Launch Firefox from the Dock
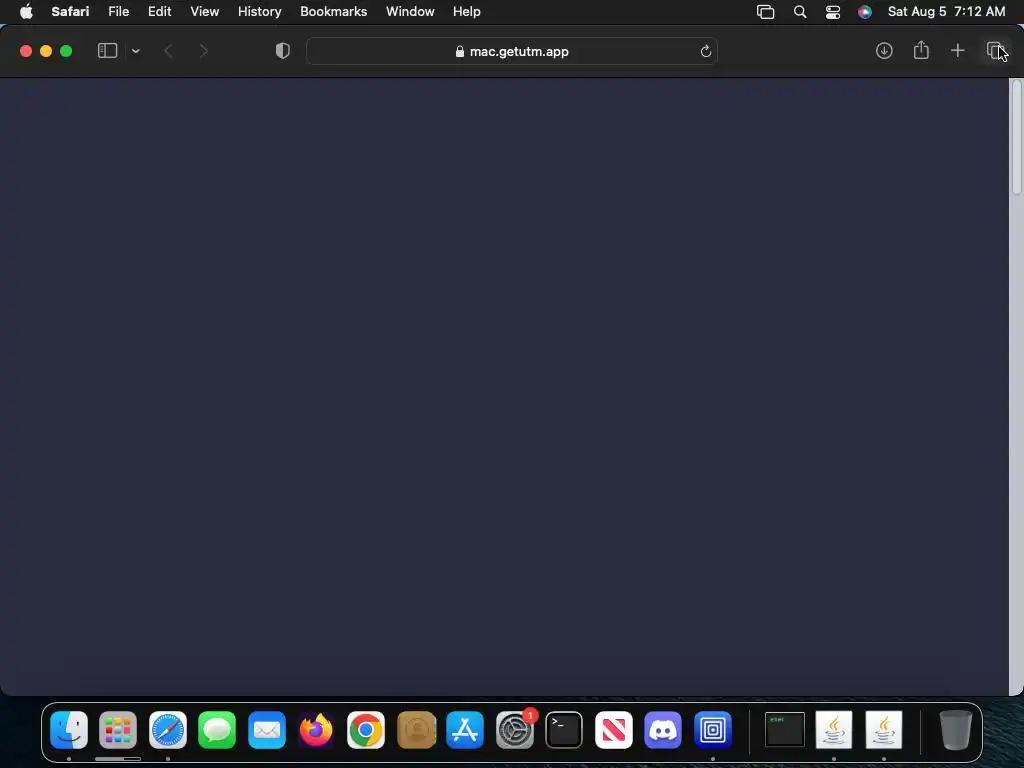This screenshot has width=1024, height=768. tap(316, 729)
